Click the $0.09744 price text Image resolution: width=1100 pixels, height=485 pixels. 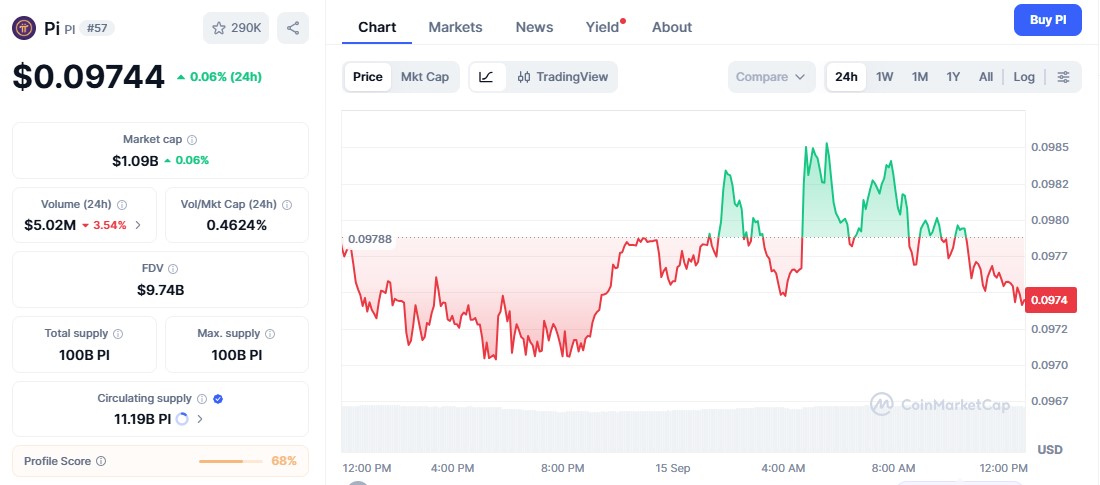(x=88, y=77)
